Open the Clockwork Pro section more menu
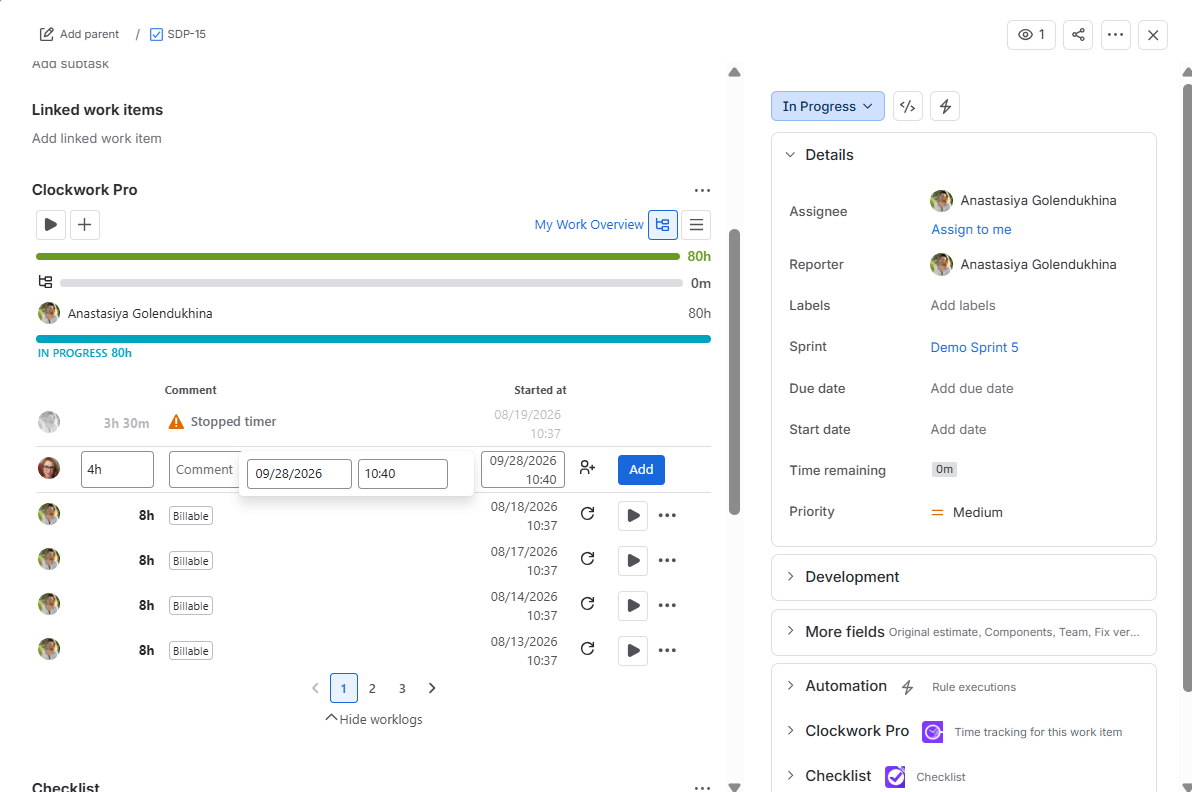 (x=702, y=190)
